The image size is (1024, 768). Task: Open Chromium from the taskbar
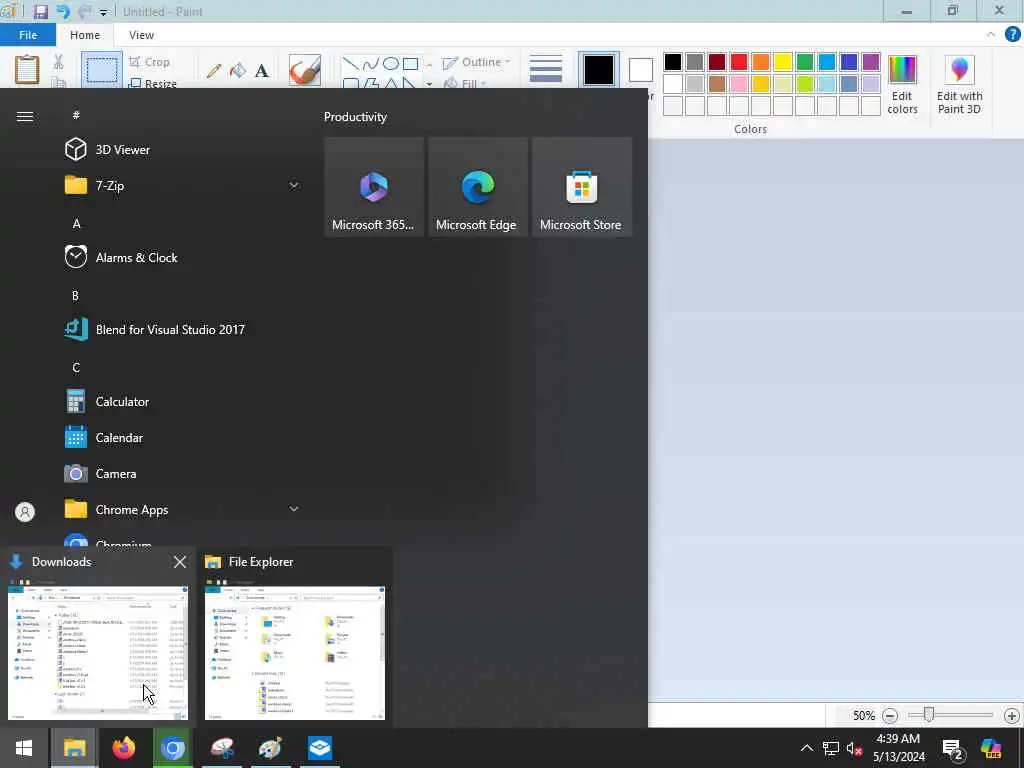pos(172,748)
